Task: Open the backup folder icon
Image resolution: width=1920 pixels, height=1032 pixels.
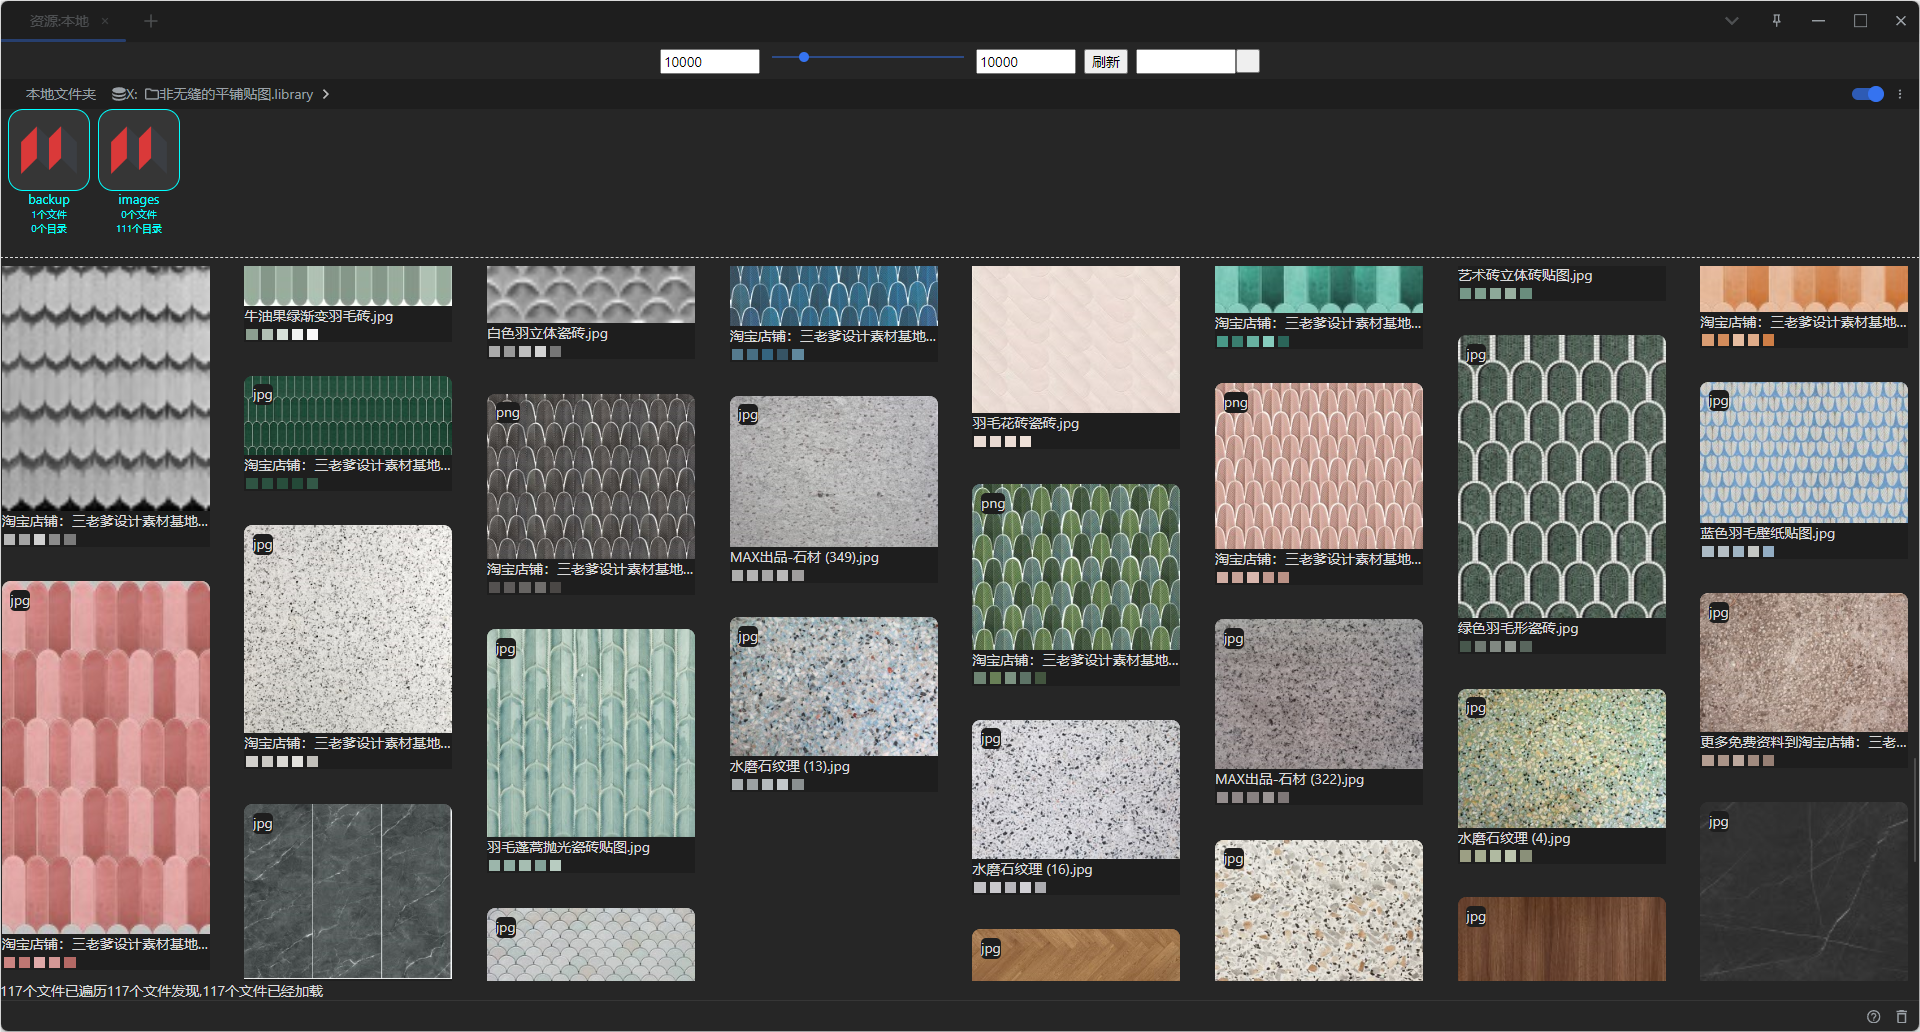Action: [x=49, y=150]
